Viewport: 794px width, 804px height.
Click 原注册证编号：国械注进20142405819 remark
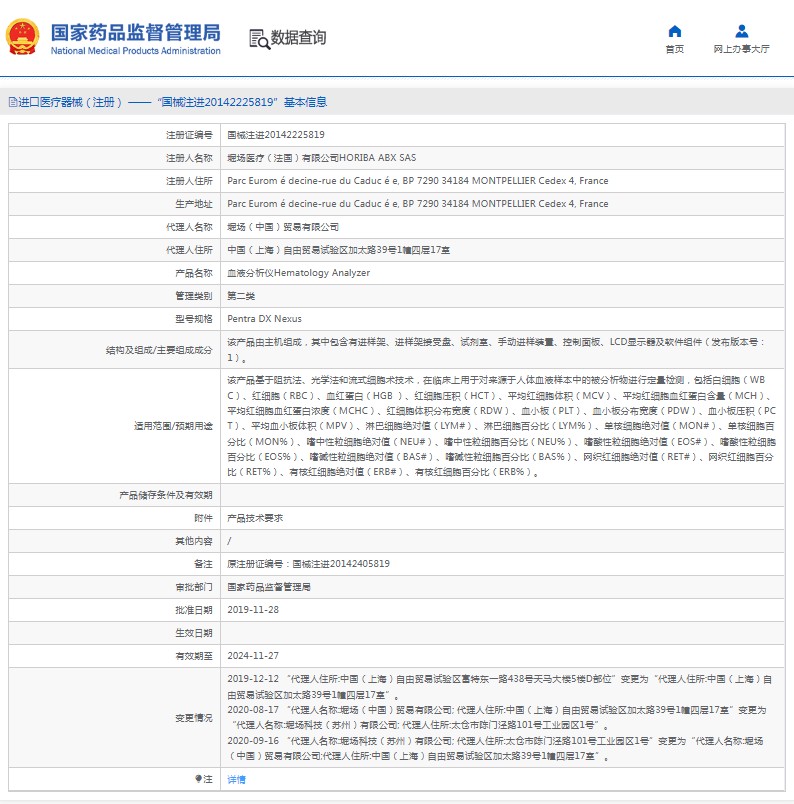pos(308,564)
